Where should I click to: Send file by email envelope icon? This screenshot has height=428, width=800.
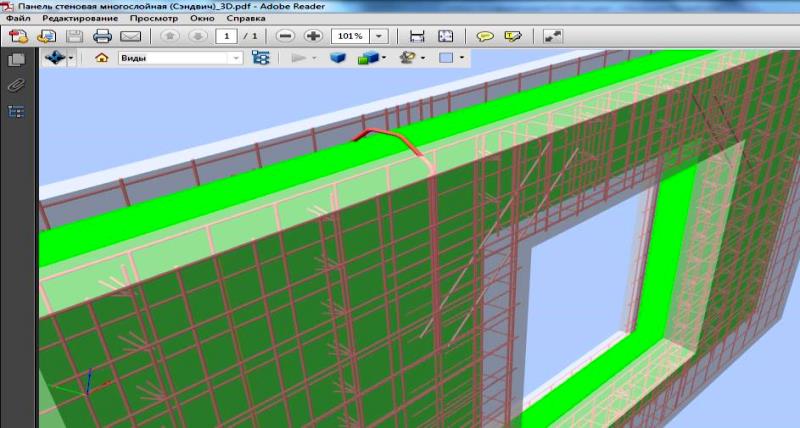[131, 36]
